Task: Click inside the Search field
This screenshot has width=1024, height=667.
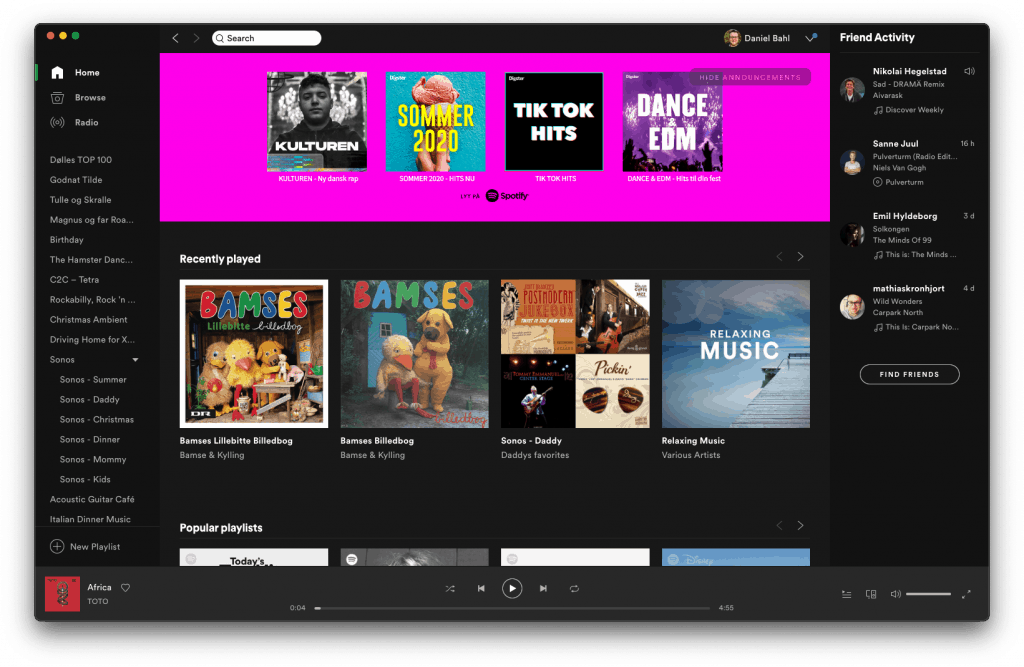Action: coord(266,38)
